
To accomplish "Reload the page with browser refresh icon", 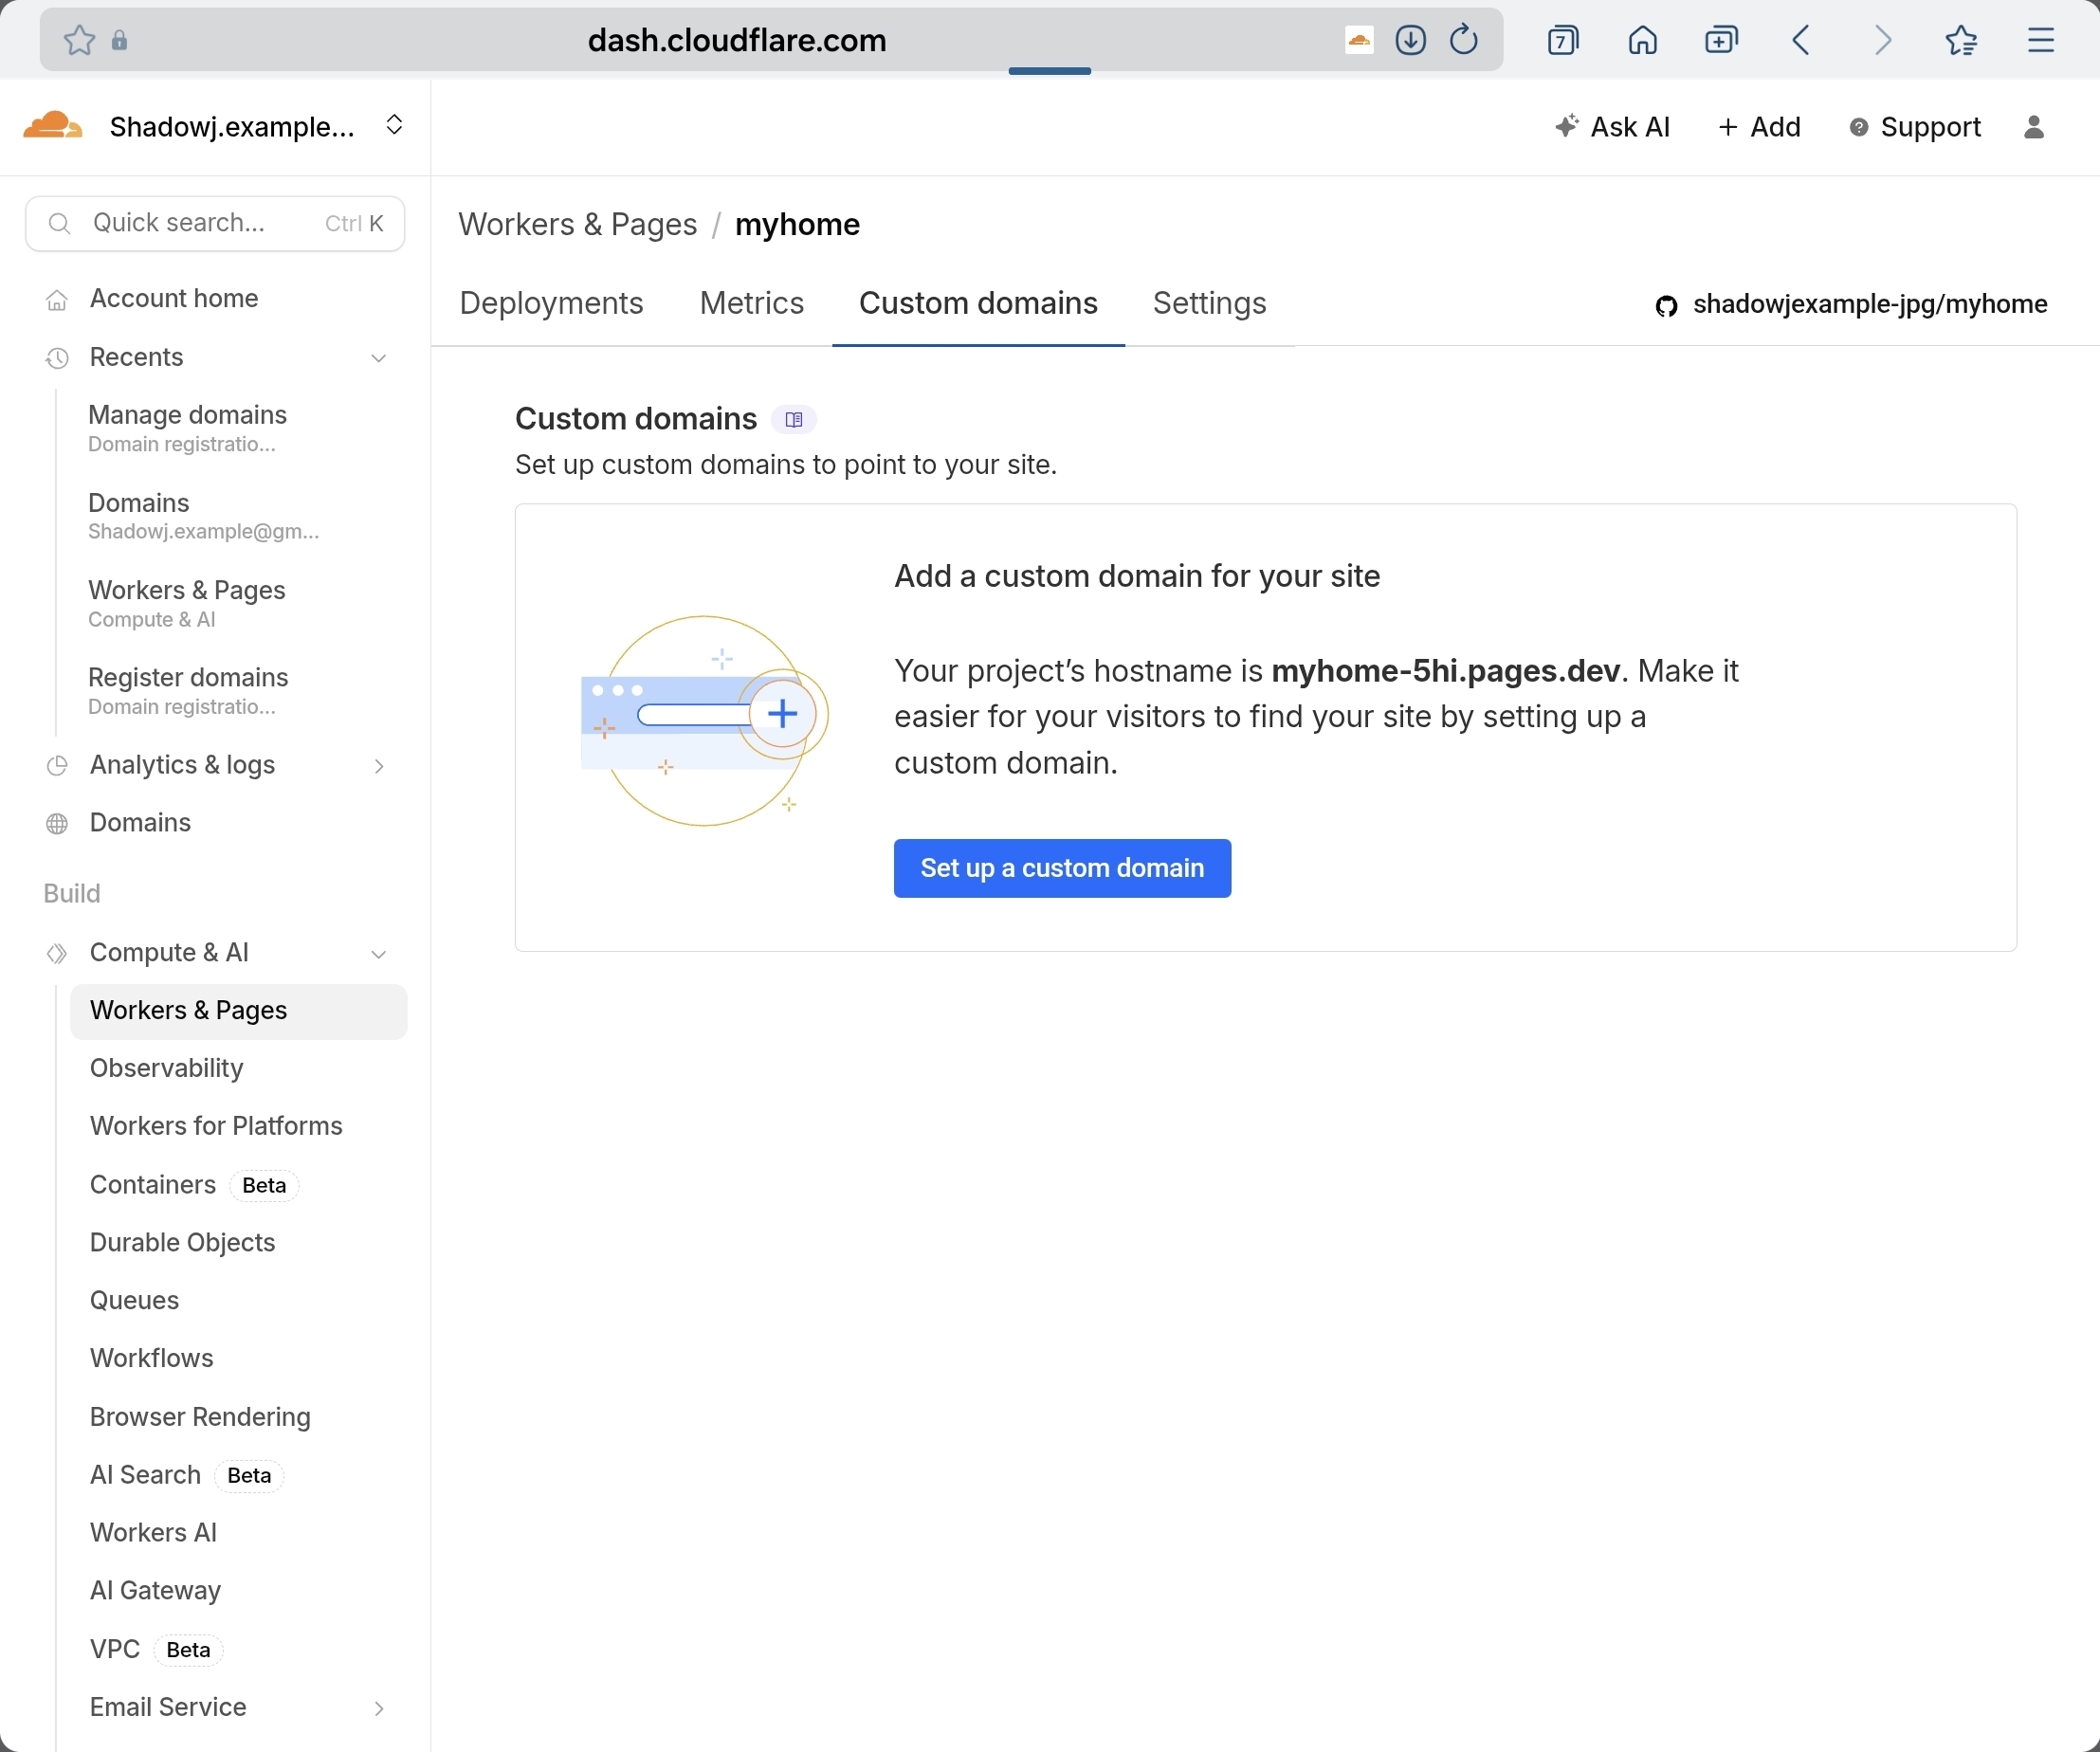I will click(1463, 40).
